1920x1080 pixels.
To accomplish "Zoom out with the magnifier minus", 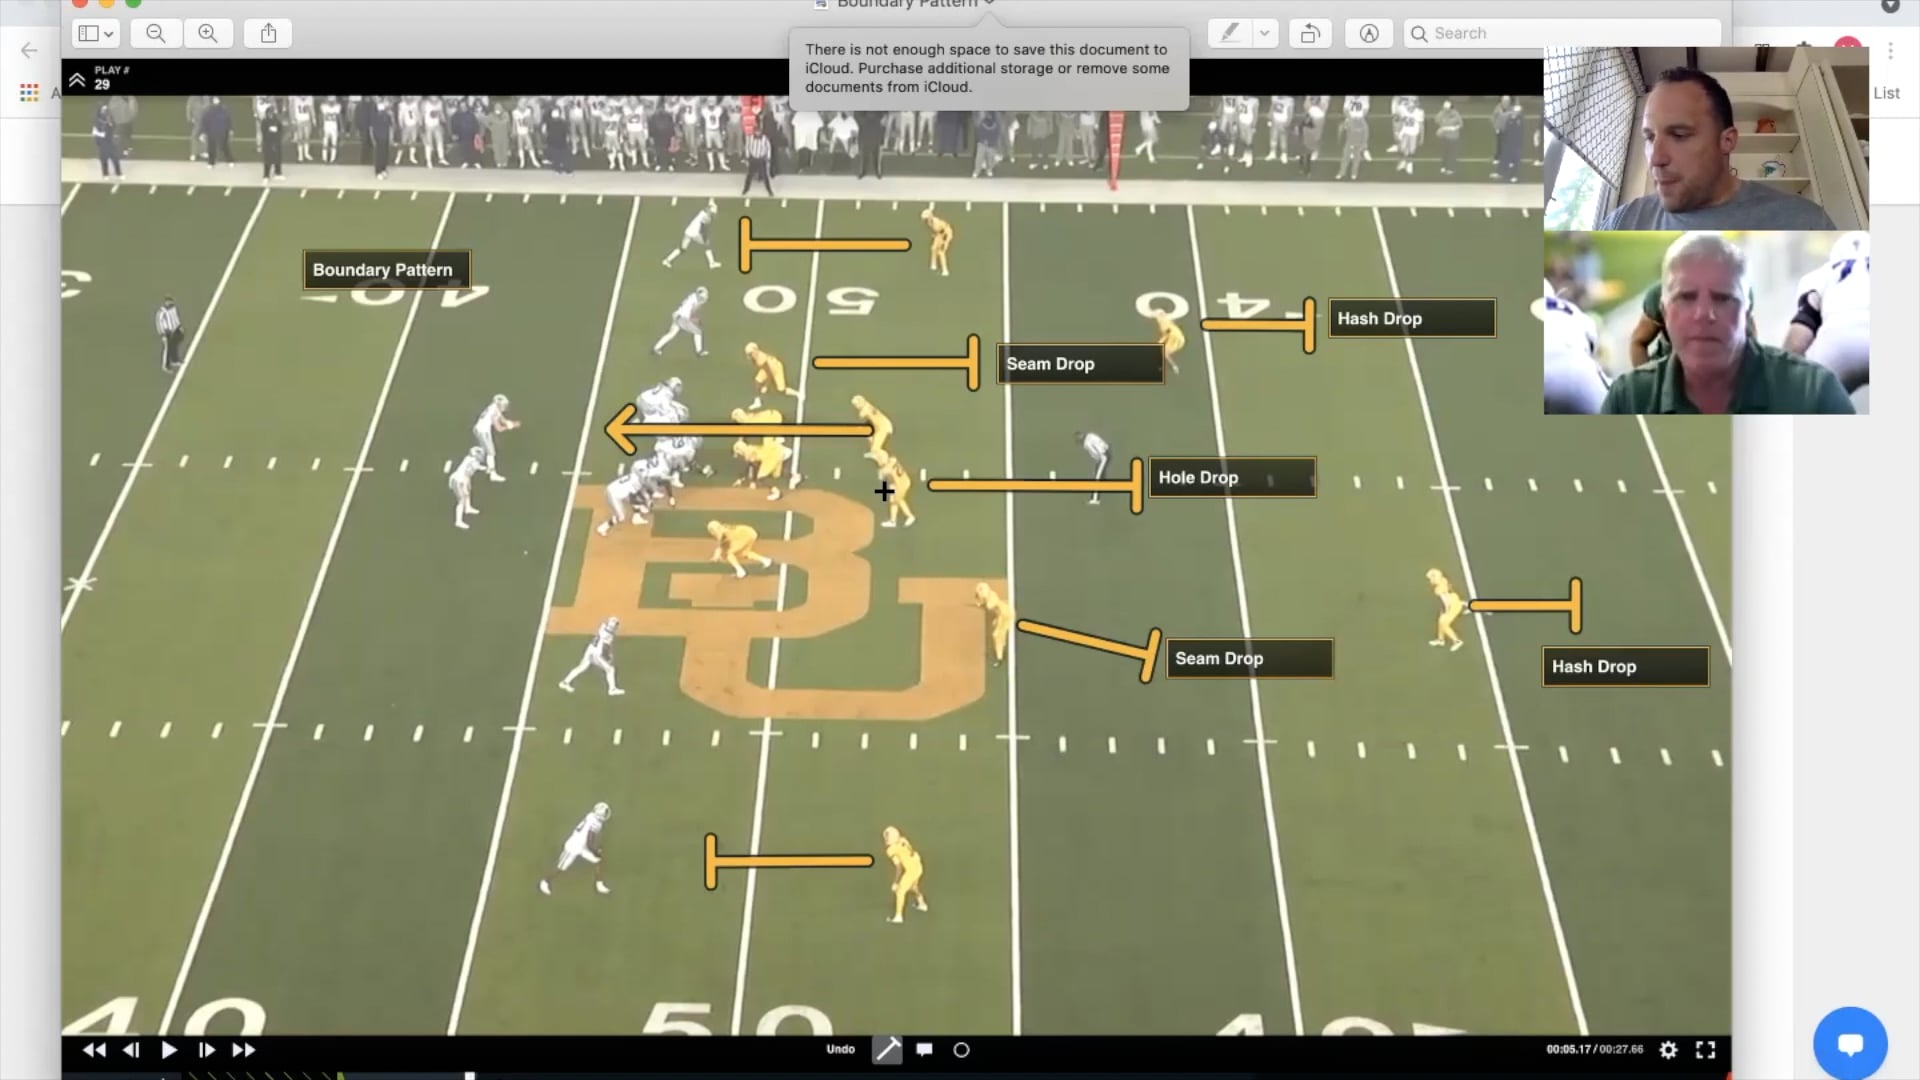I will click(x=156, y=33).
